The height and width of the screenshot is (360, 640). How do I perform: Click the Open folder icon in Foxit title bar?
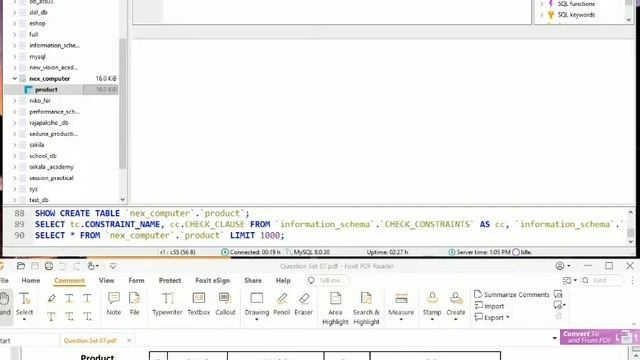[21, 266]
